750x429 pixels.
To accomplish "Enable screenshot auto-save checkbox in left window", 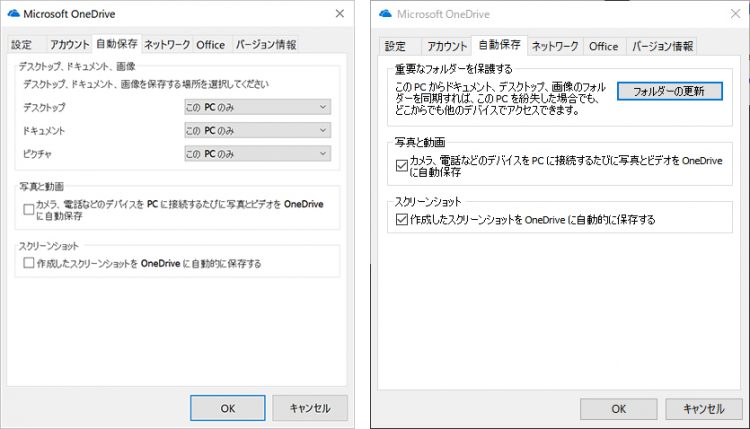I will tap(29, 263).
